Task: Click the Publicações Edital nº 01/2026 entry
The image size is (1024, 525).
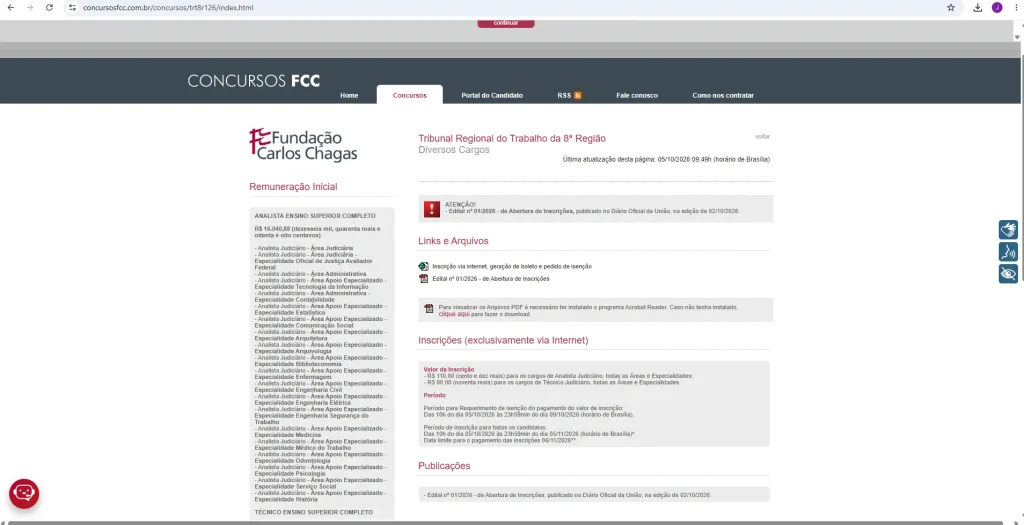Action: pos(567,495)
